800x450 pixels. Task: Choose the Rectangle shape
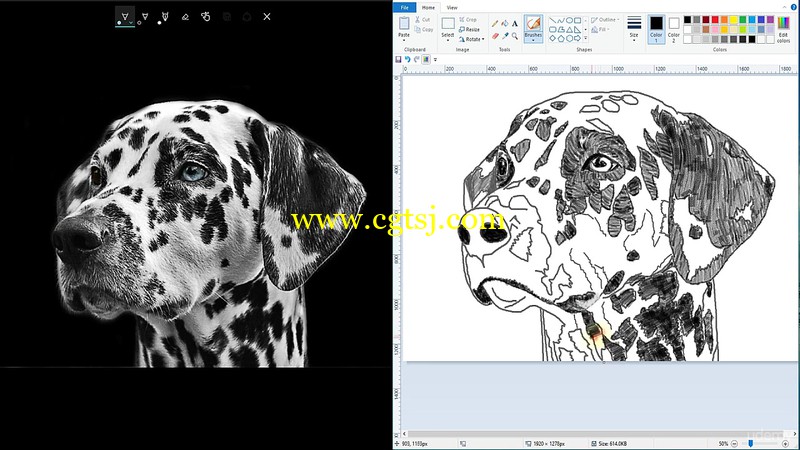click(x=578, y=20)
